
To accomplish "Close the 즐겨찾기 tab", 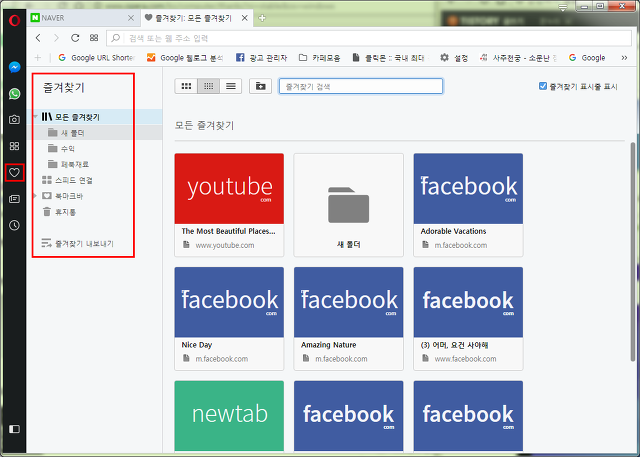I will point(244,18).
